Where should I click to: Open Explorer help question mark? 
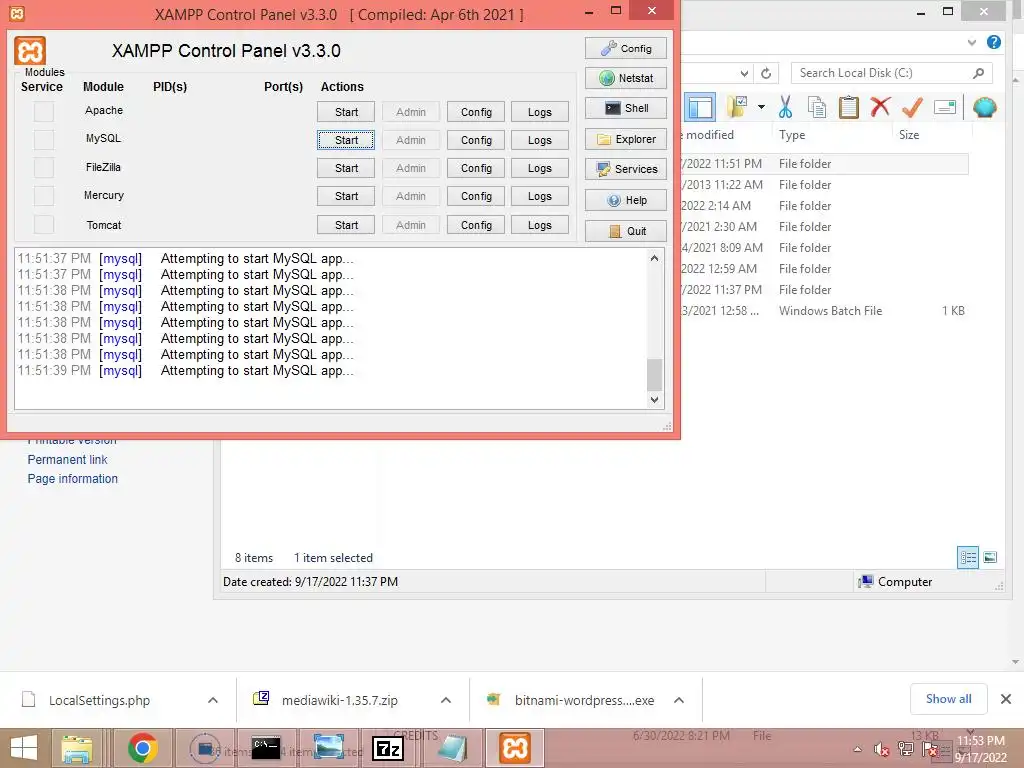(x=994, y=42)
